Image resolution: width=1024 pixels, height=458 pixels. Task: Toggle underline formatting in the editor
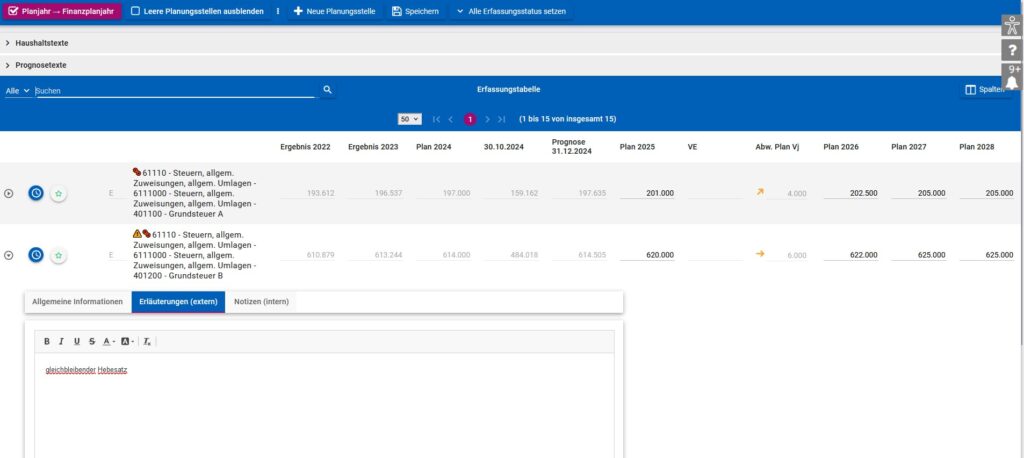click(77, 342)
